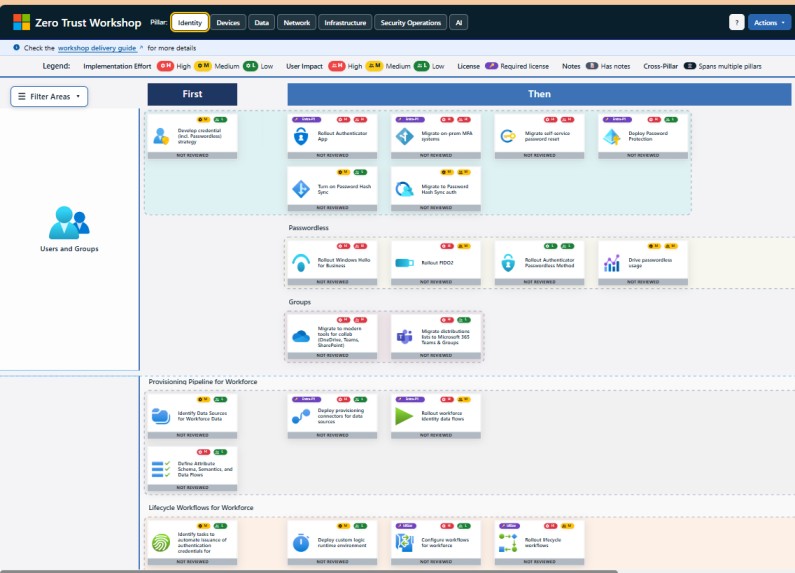This screenshot has height=573, width=795.
Task: Open the Filter Areas dropdown
Action: pyautogui.click(x=49, y=96)
